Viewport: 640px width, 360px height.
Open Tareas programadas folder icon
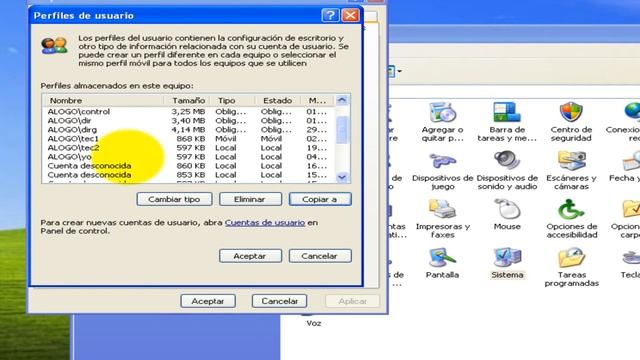tap(571, 257)
